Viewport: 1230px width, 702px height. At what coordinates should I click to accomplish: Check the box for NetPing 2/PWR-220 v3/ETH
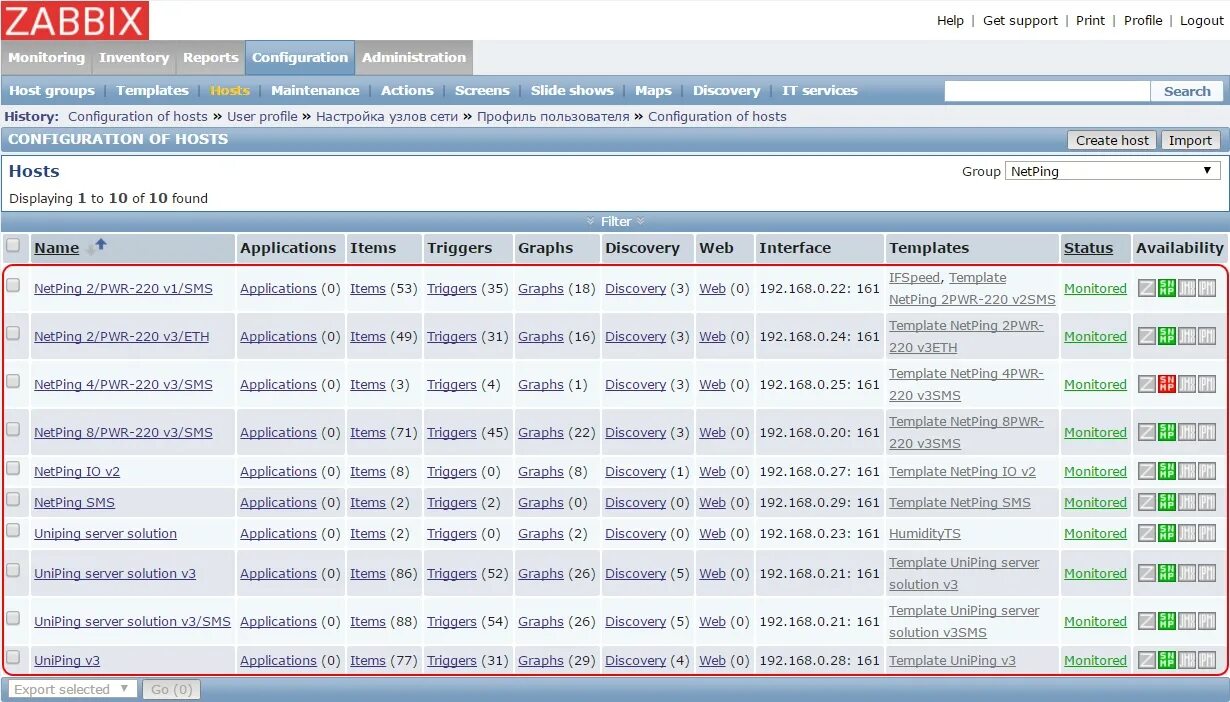click(x=13, y=333)
